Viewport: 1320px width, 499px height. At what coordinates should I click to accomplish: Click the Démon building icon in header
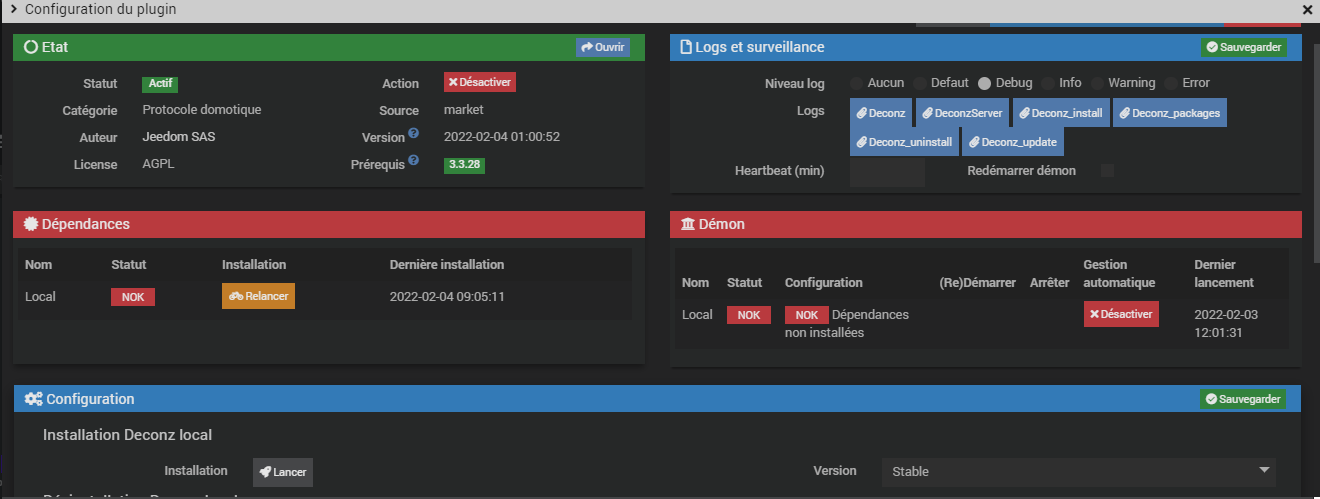click(688, 225)
